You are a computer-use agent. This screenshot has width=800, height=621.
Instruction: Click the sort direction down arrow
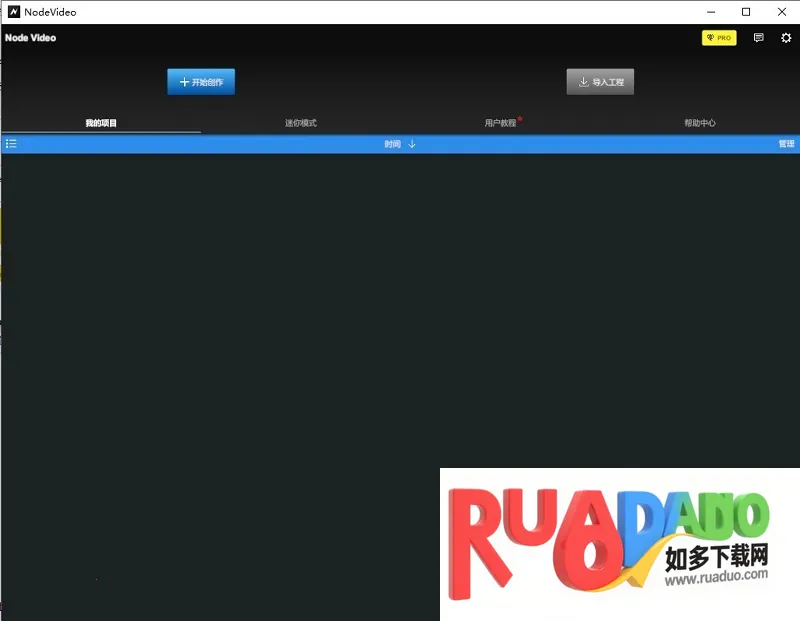tap(412, 144)
